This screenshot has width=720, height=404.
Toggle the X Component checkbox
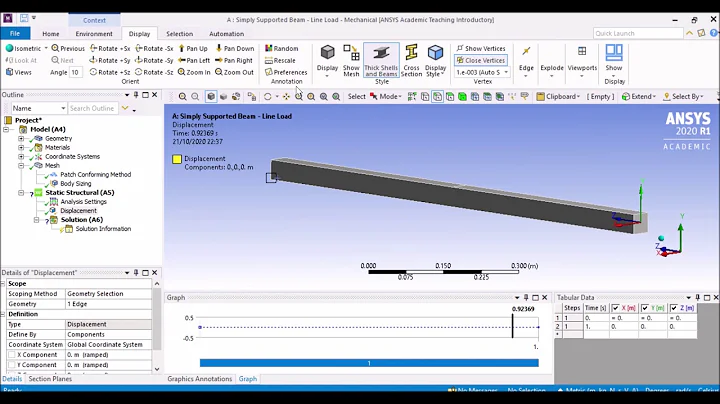(x=12, y=355)
